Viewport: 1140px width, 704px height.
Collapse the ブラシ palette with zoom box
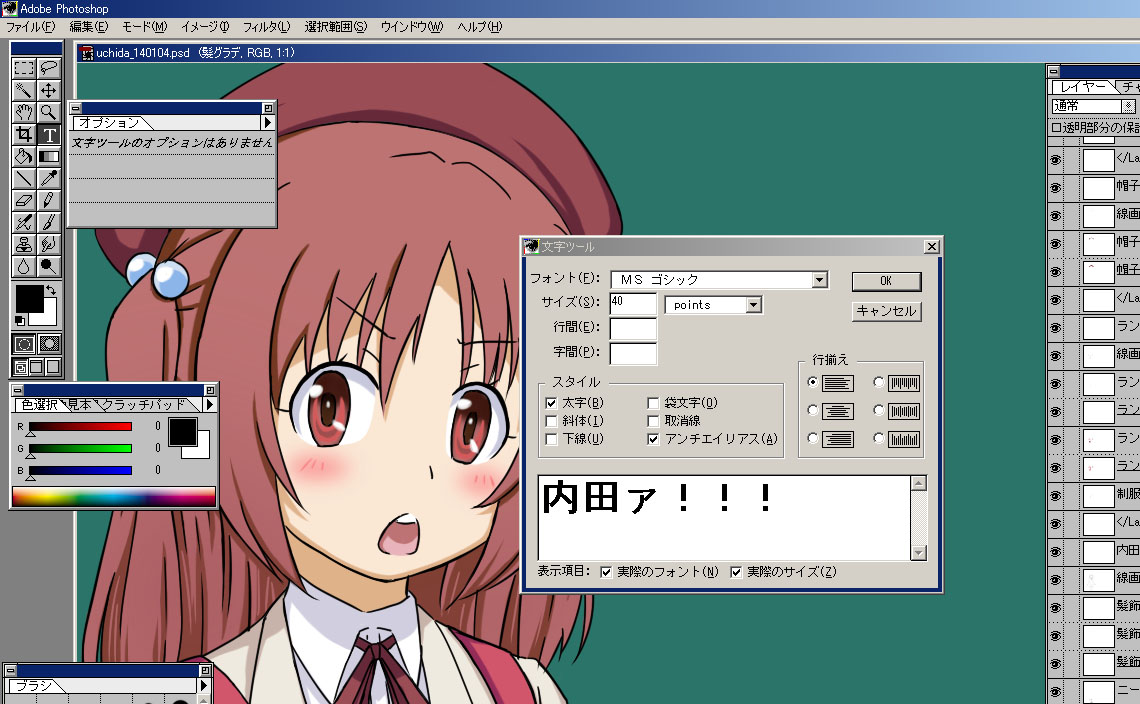click(205, 670)
